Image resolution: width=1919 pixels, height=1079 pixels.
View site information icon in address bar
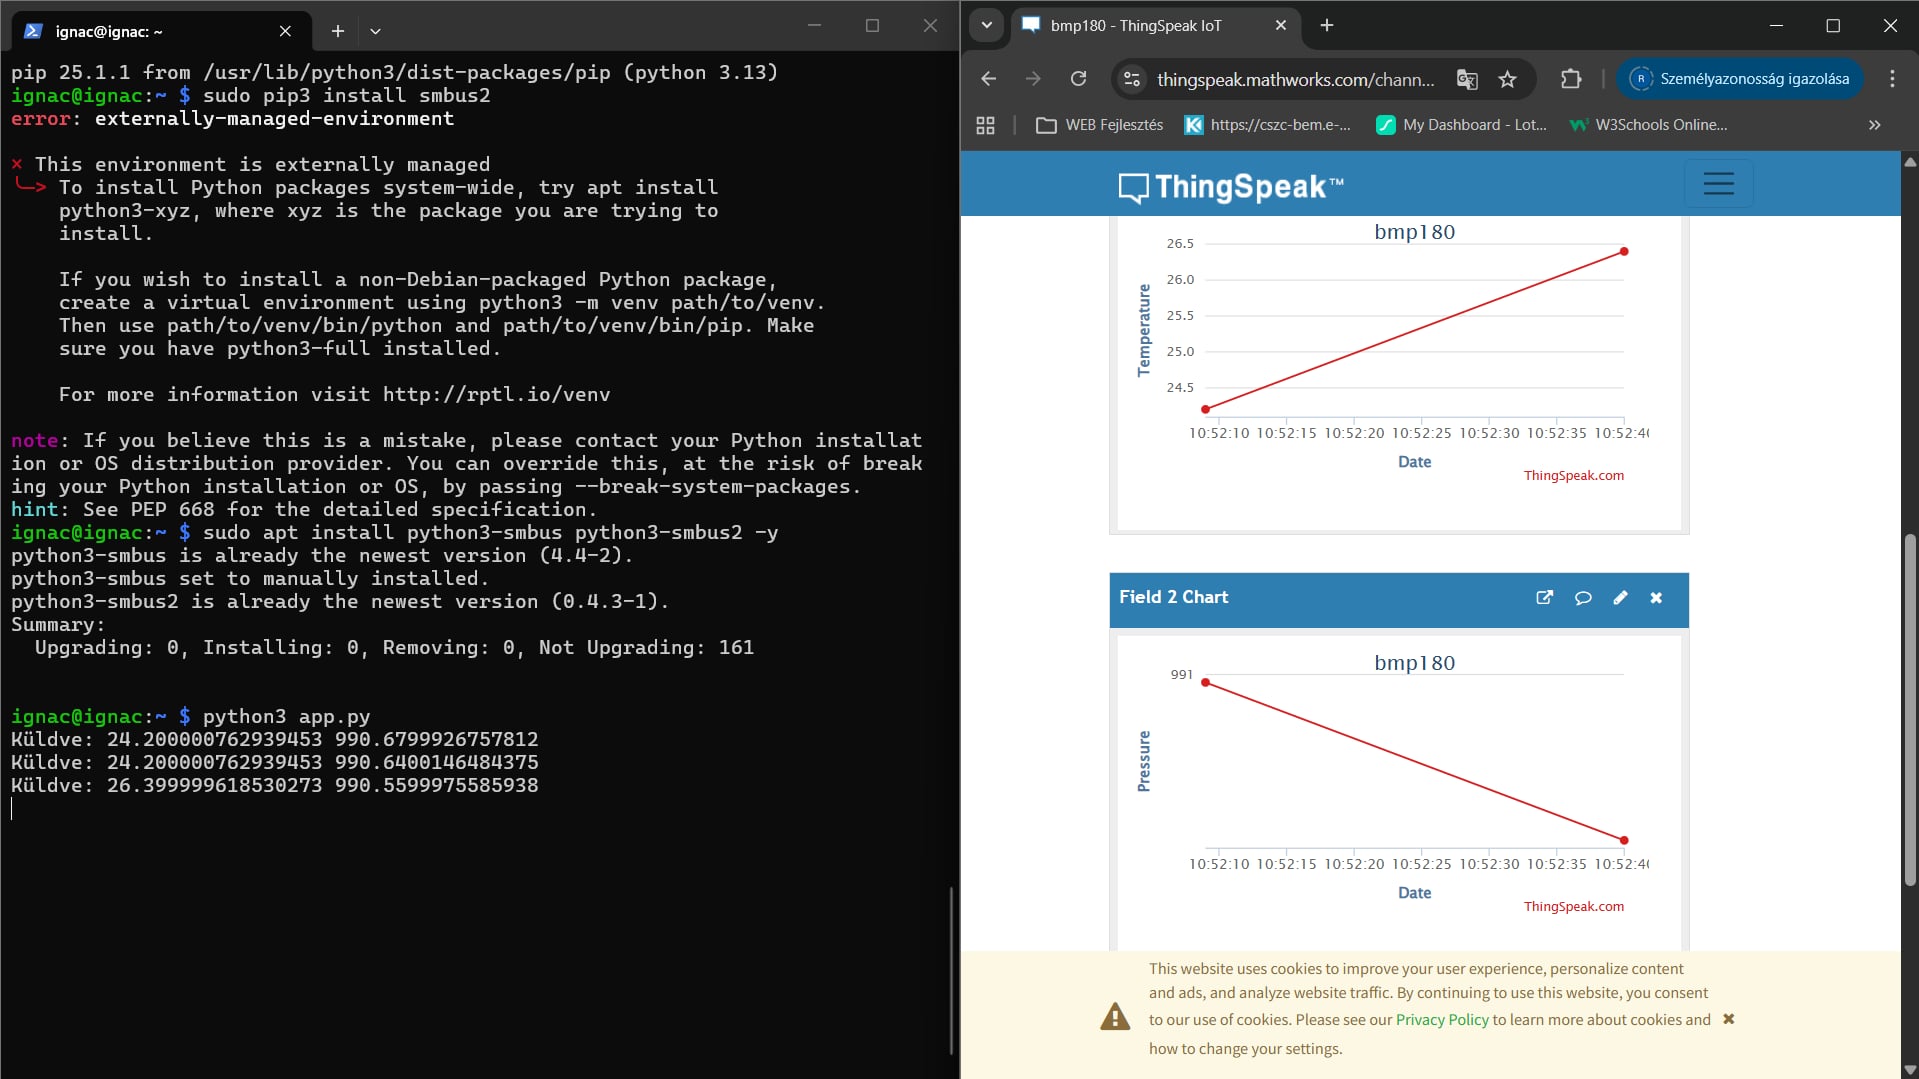[x=1132, y=79]
